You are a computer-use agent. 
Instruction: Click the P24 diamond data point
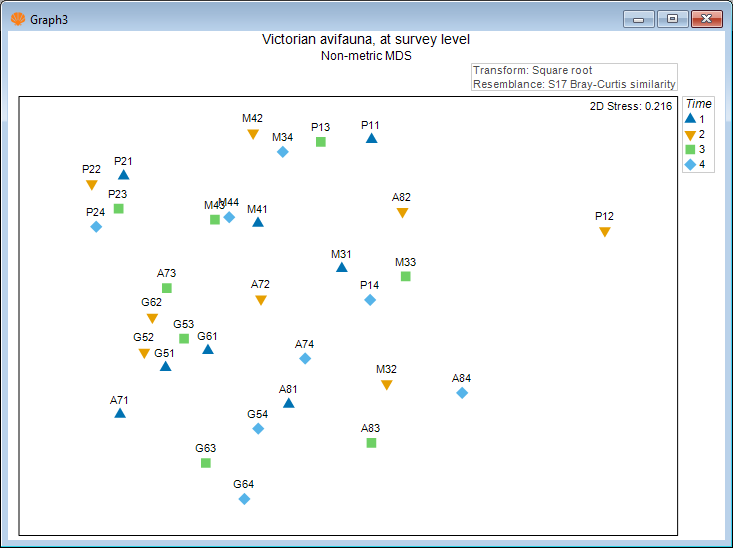96,227
